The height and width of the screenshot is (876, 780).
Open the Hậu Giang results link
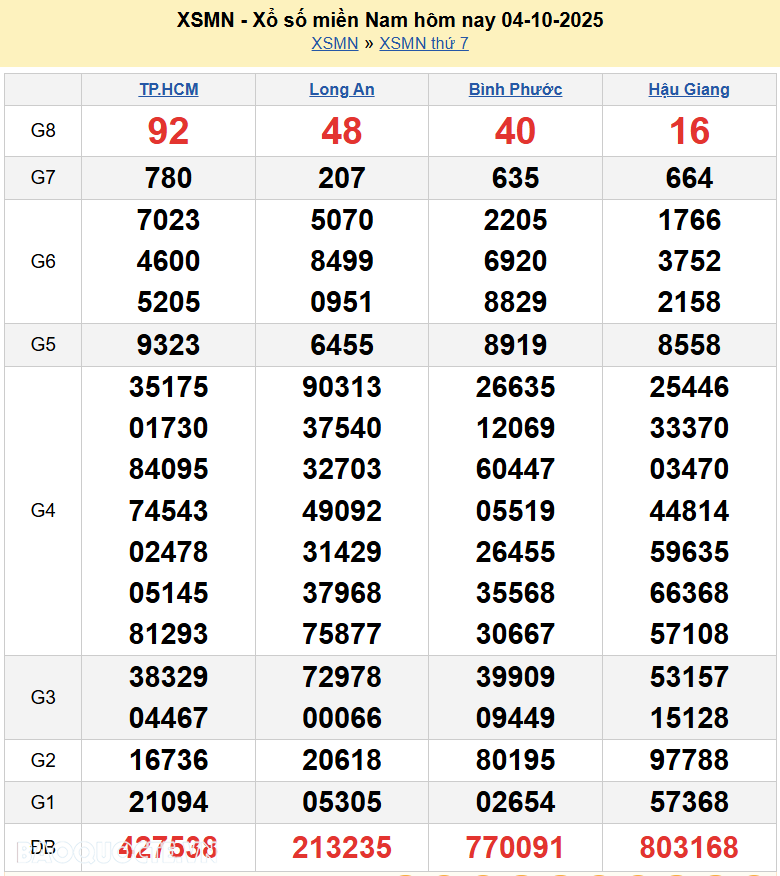coord(689,89)
